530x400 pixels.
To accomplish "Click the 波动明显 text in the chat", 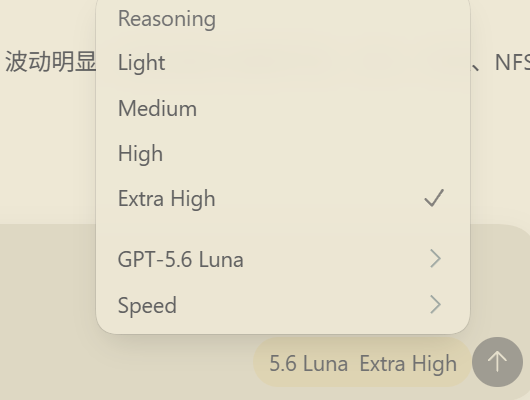I will (x=51, y=62).
